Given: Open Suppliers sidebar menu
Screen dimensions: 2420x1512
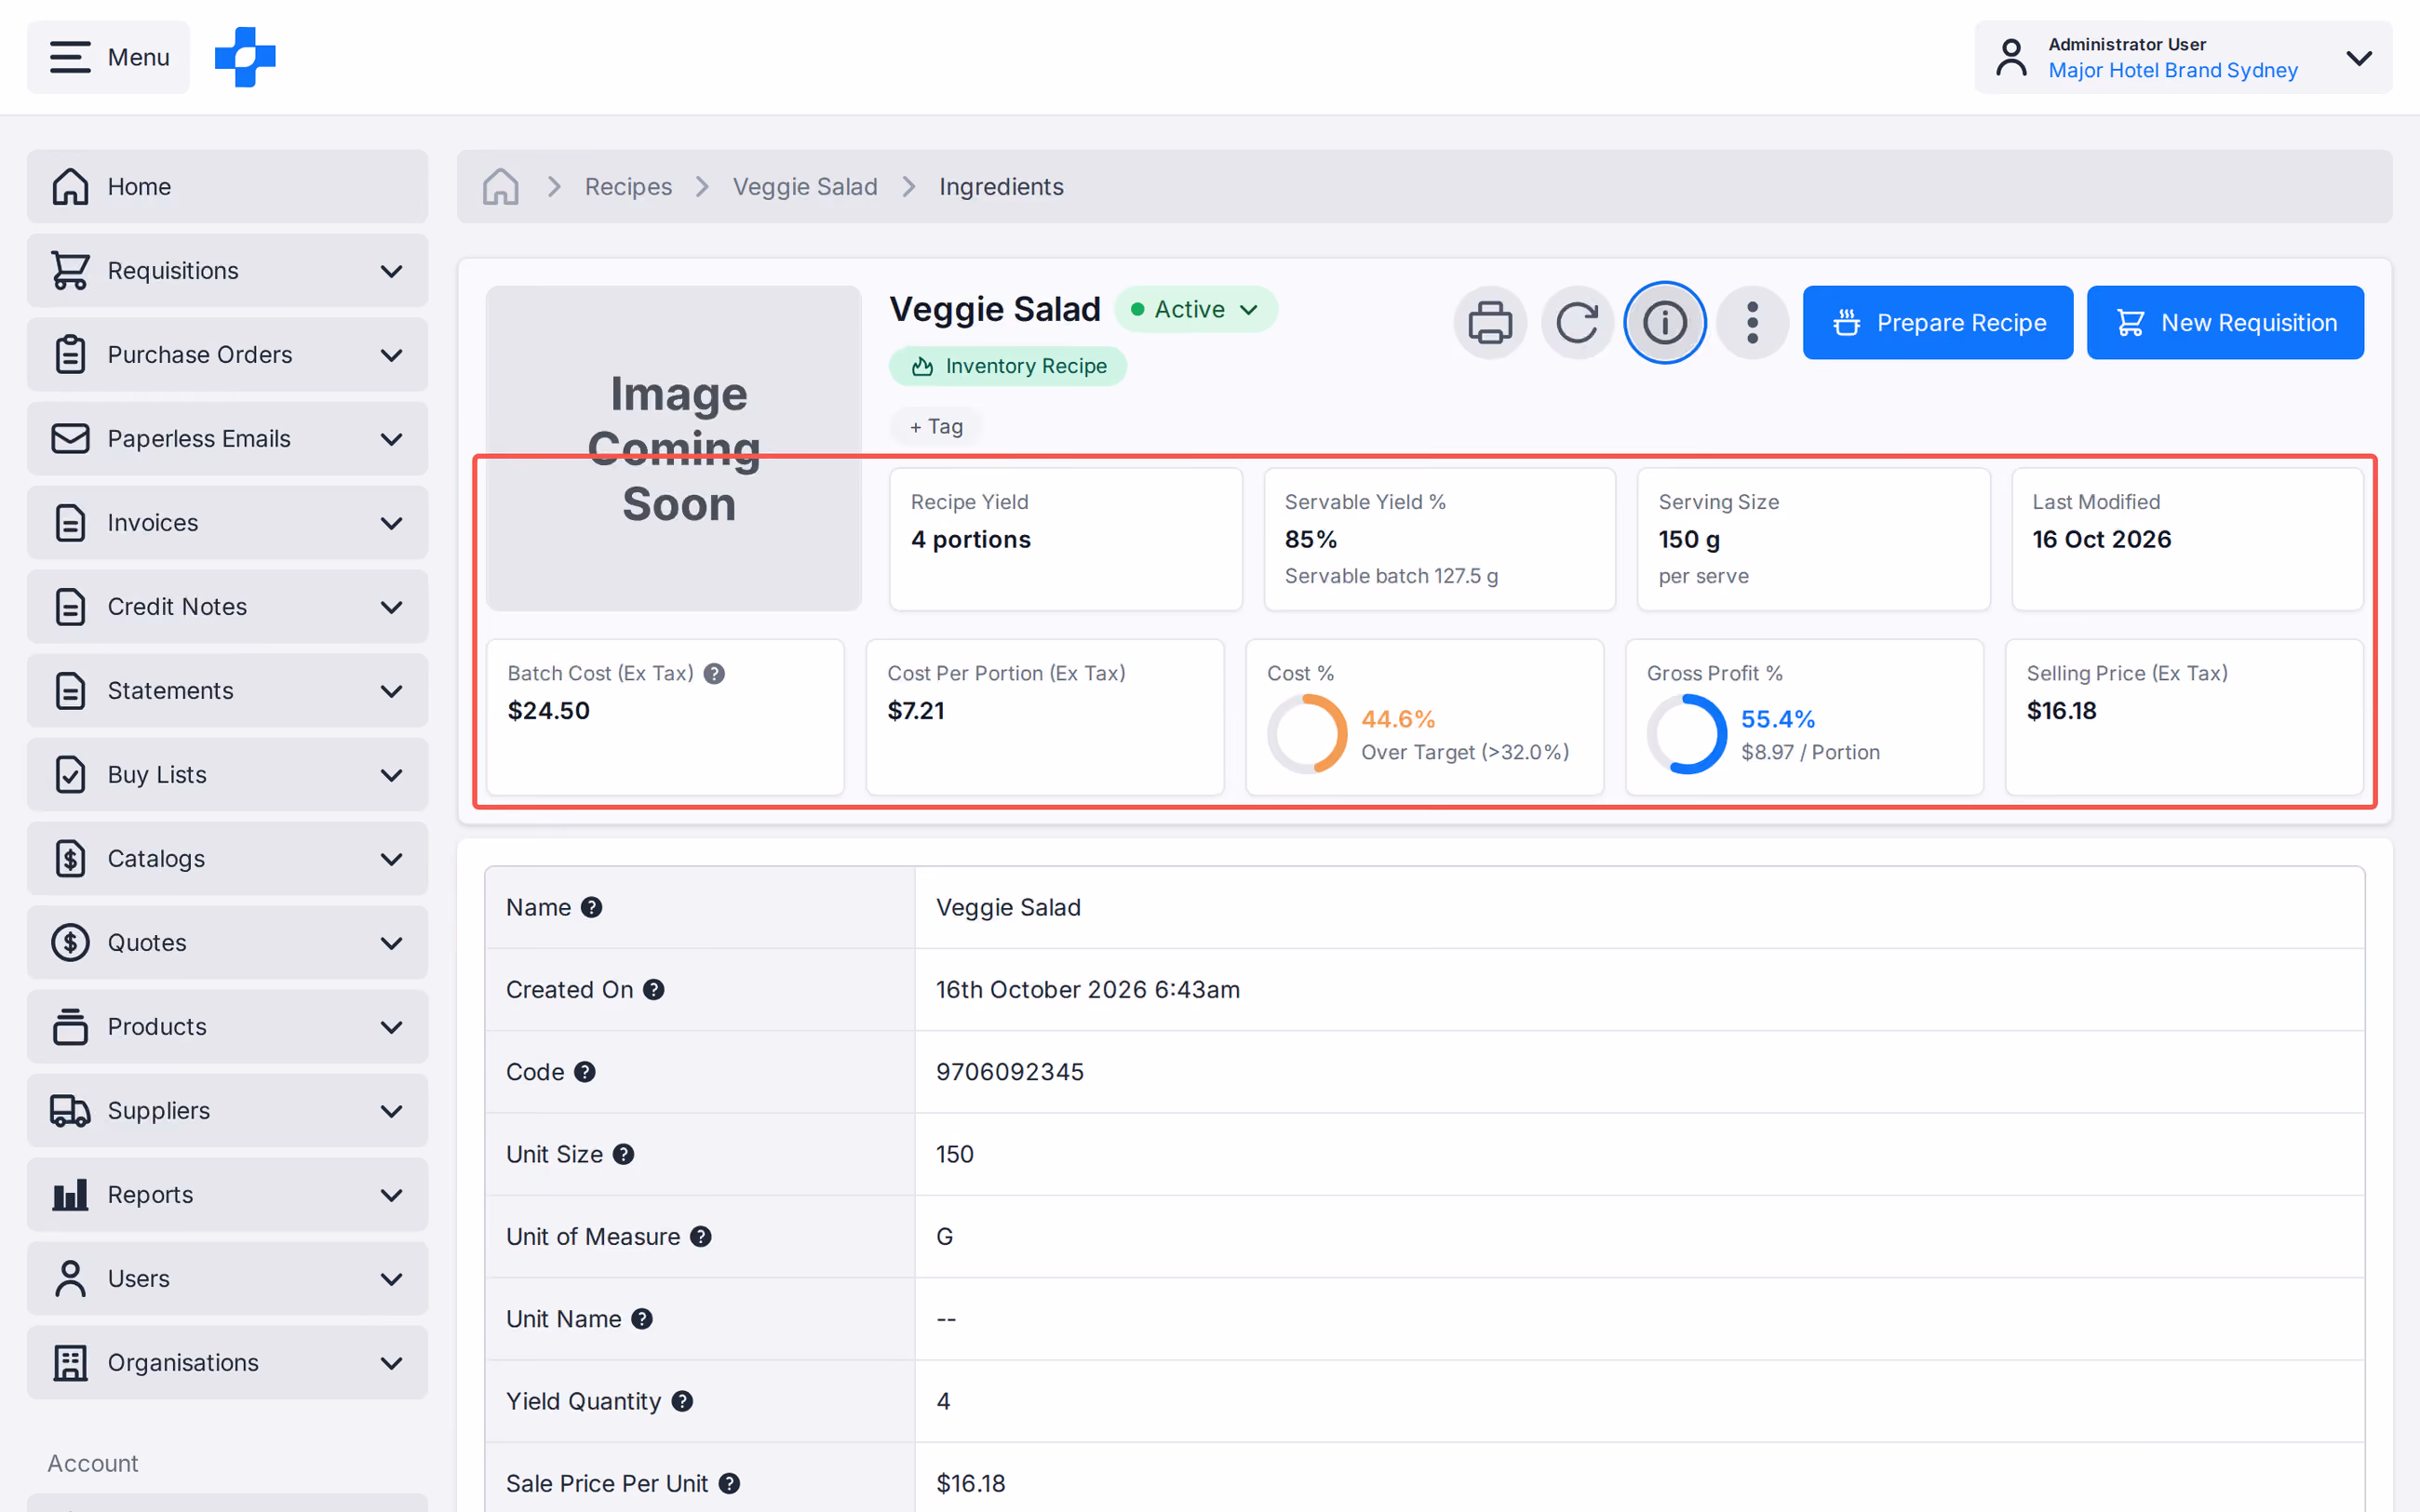Looking at the screenshot, I should click(227, 1110).
